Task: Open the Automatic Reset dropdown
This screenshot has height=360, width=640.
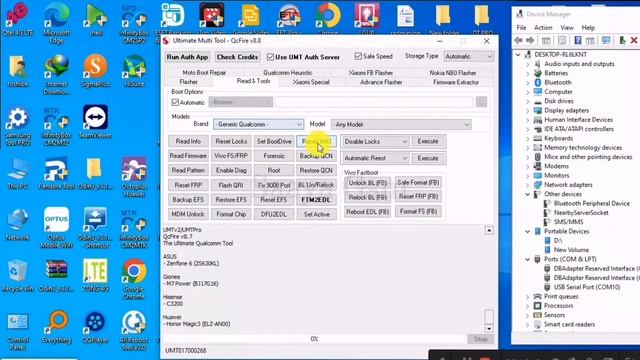Action: click(x=375, y=158)
